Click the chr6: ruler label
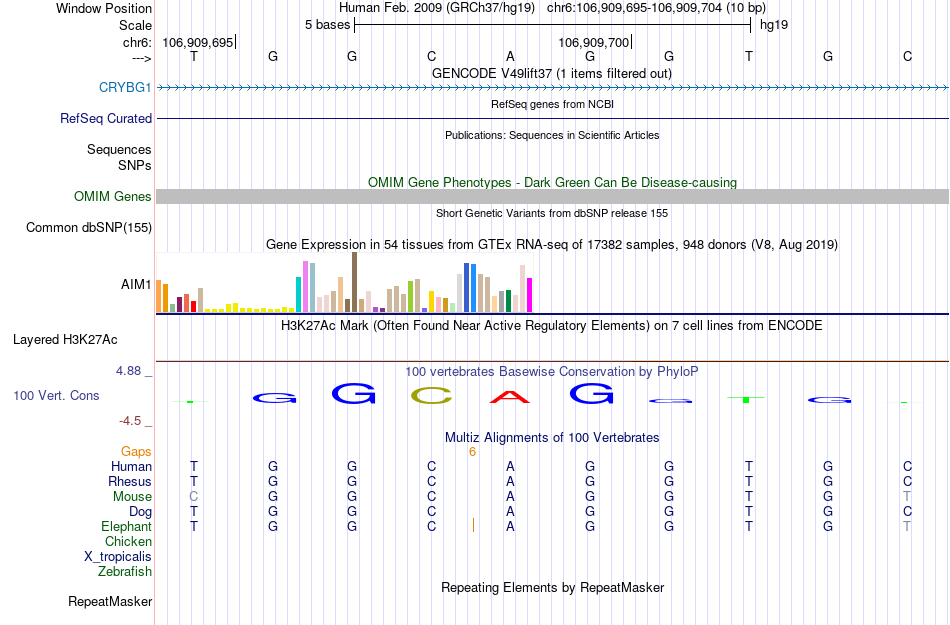 pyautogui.click(x=137, y=42)
